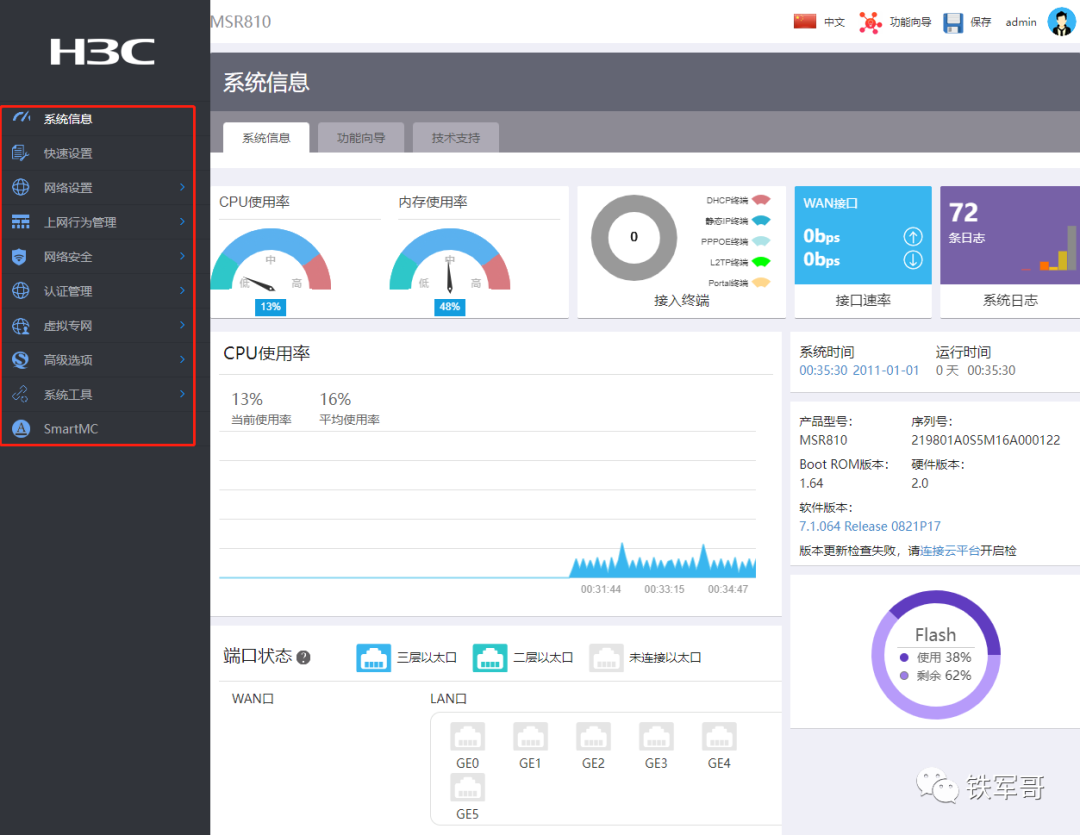Click the 连接云平台 link
This screenshot has height=835, width=1080.
click(x=950, y=551)
